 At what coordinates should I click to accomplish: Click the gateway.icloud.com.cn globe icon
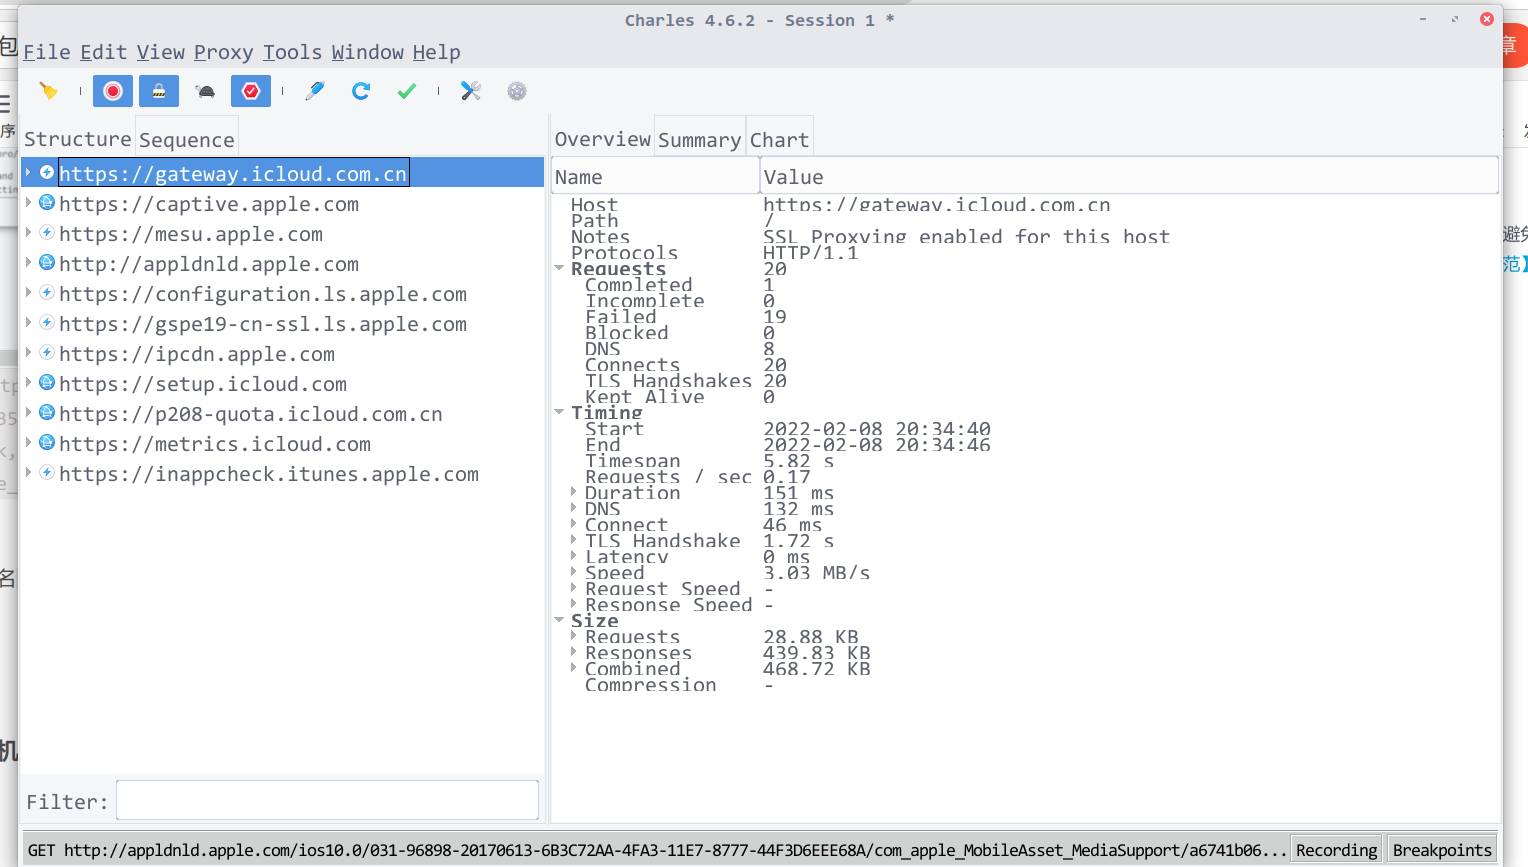click(x=47, y=173)
